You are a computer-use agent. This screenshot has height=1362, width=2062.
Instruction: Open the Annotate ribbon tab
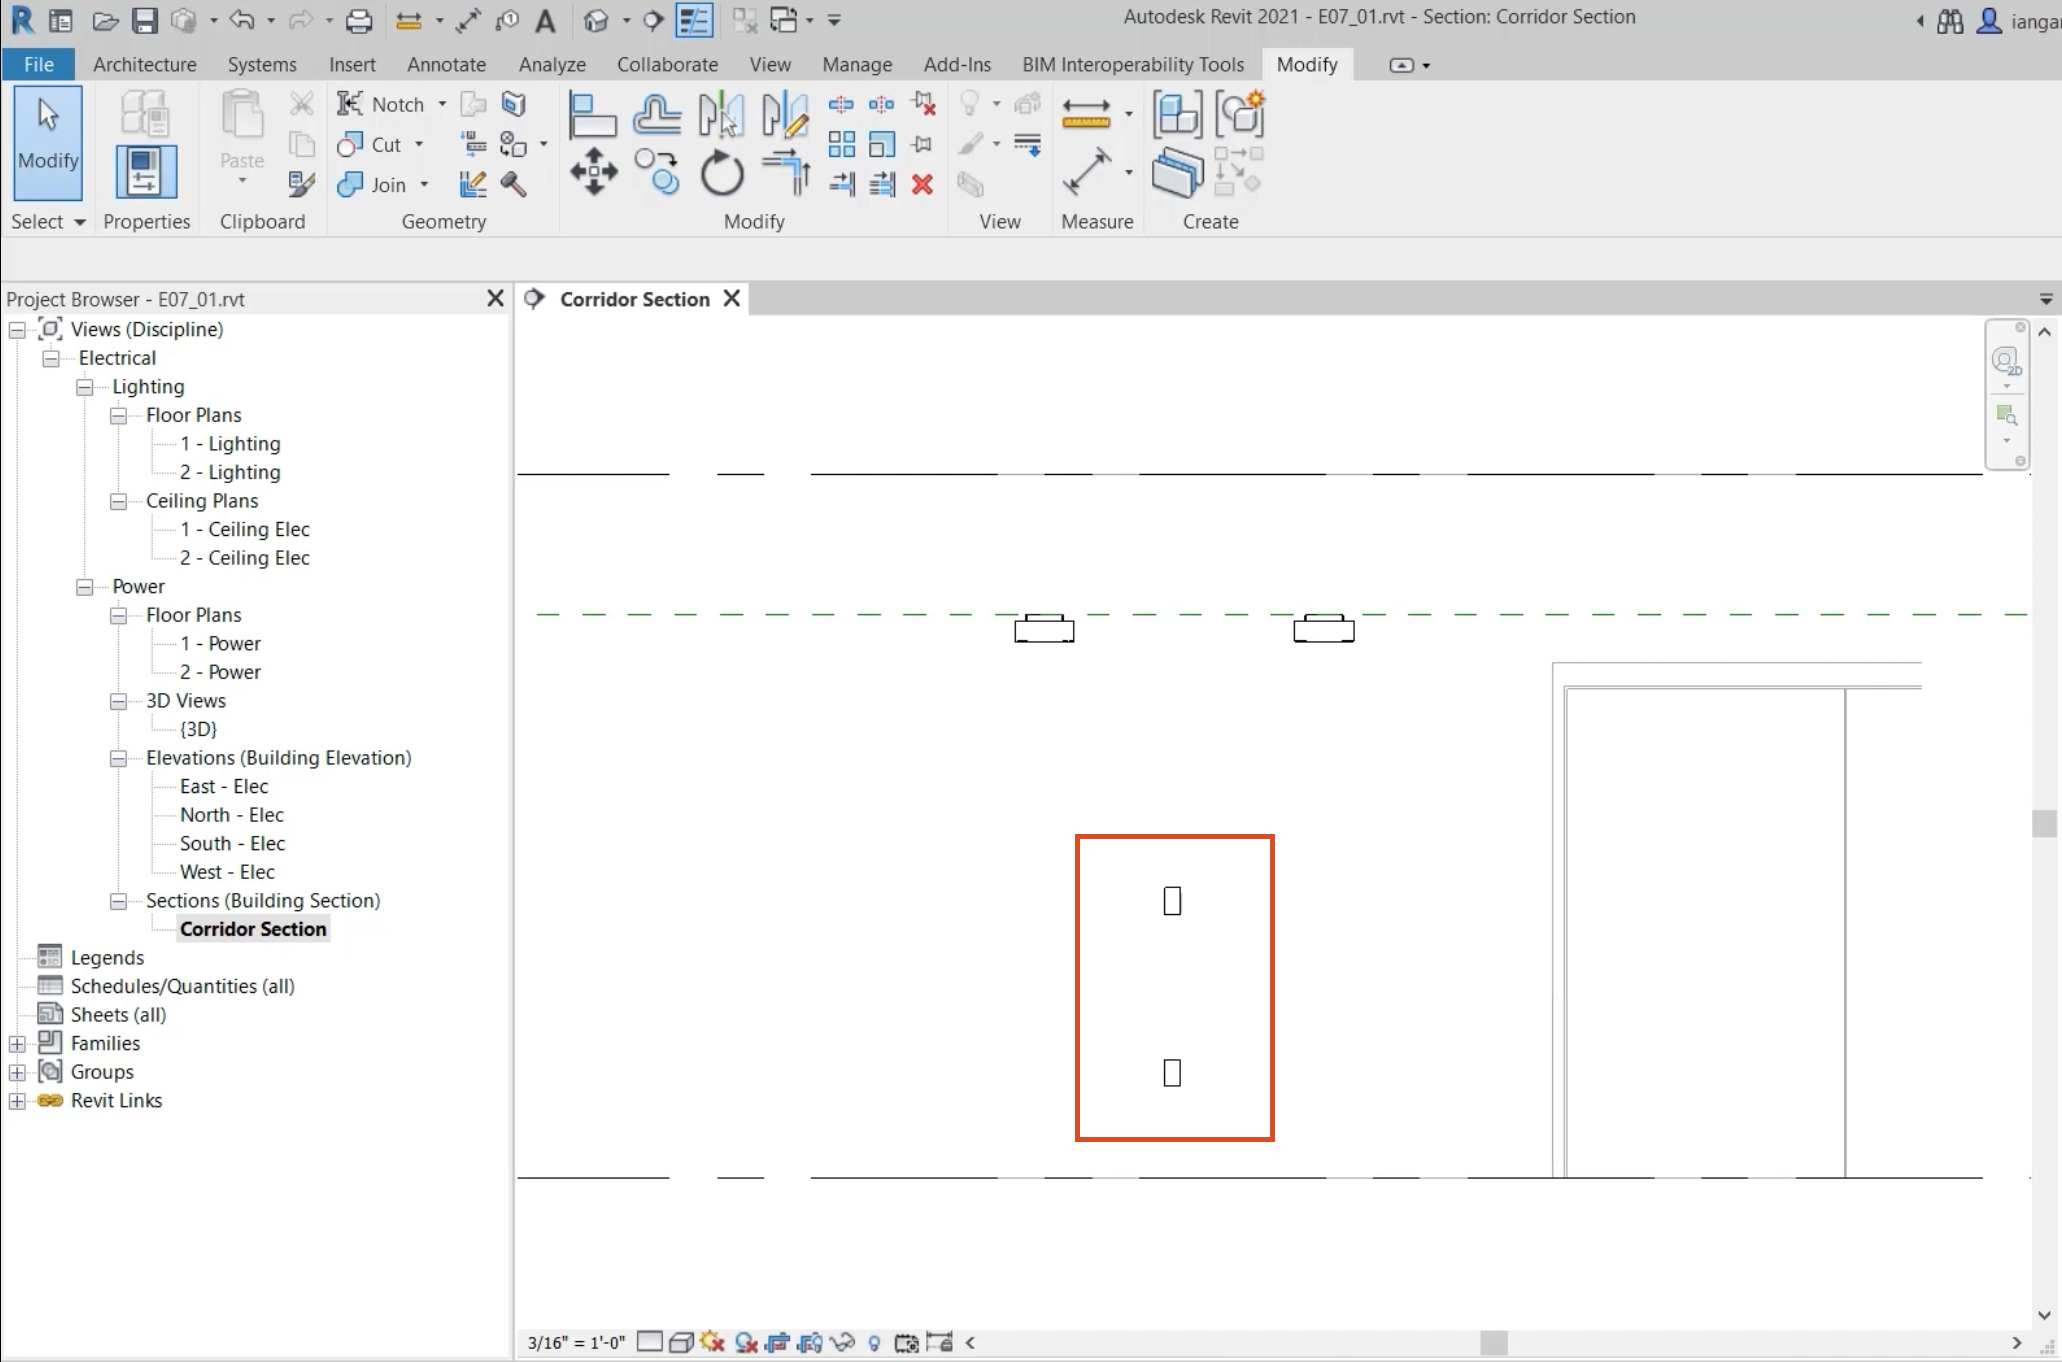pos(447,64)
